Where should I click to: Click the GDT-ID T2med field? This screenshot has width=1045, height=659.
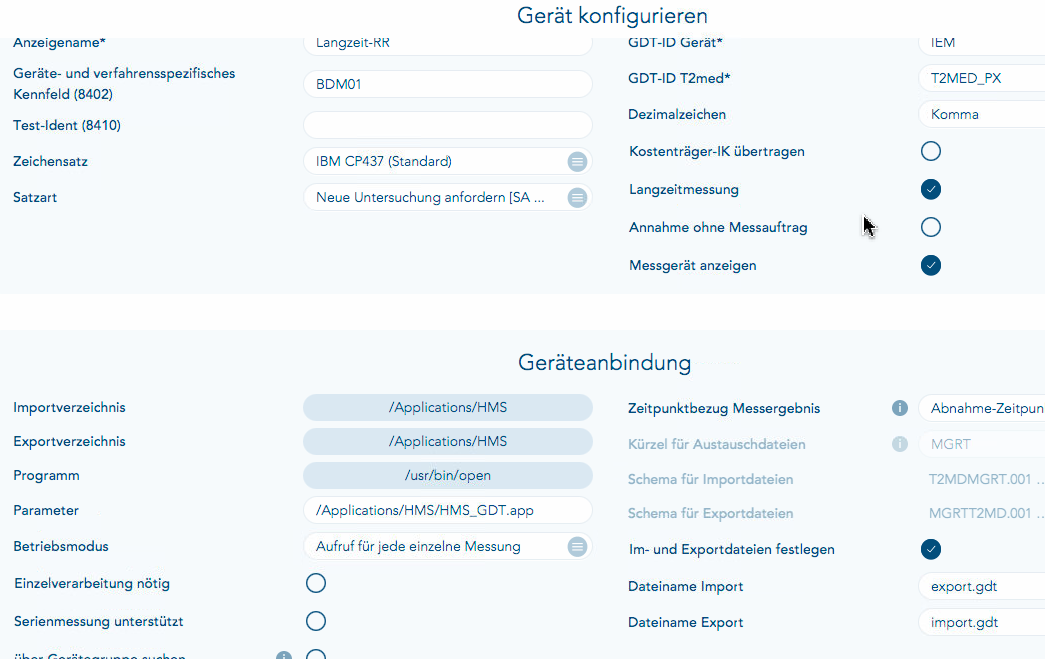pyautogui.click(x=982, y=78)
